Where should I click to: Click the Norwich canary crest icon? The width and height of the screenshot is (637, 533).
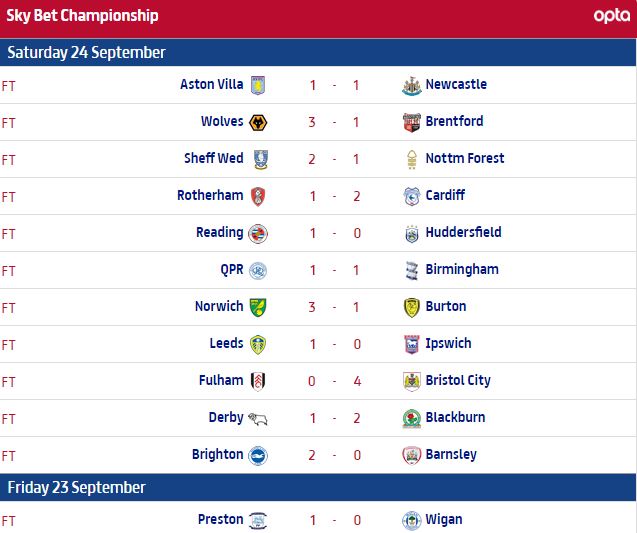click(x=258, y=307)
